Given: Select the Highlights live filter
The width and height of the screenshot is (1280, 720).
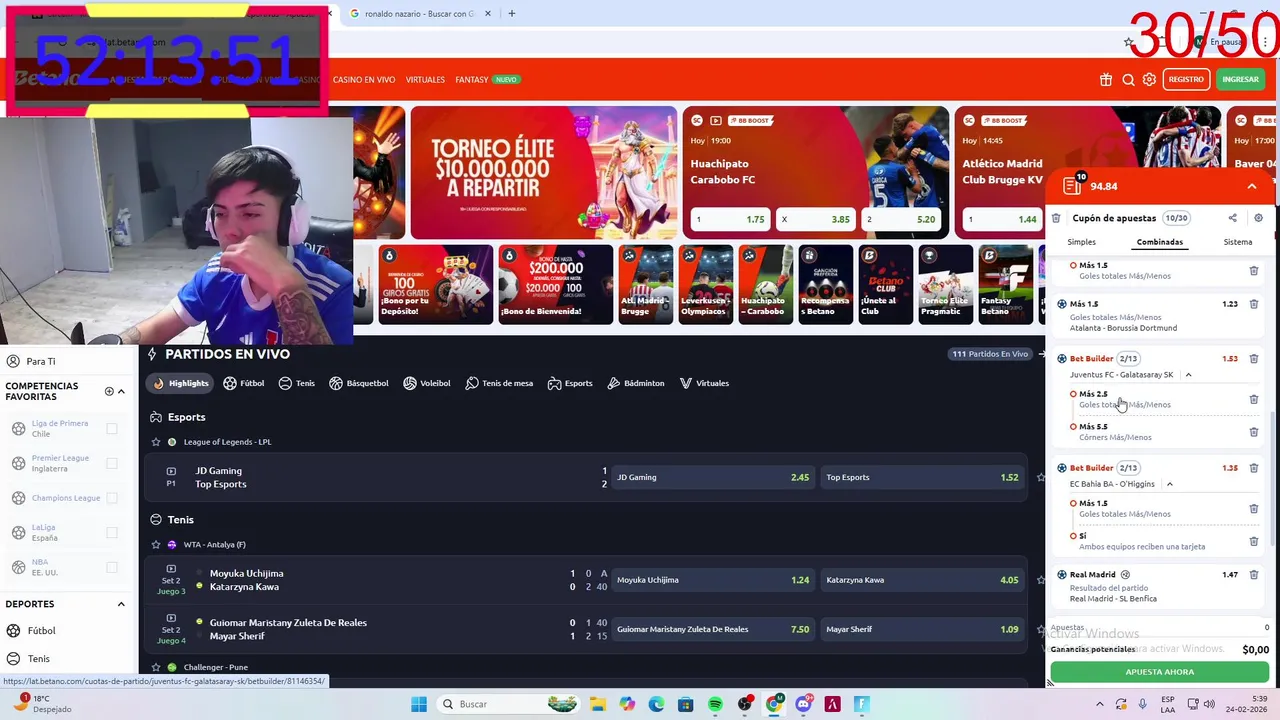Looking at the screenshot, I should coord(181,383).
